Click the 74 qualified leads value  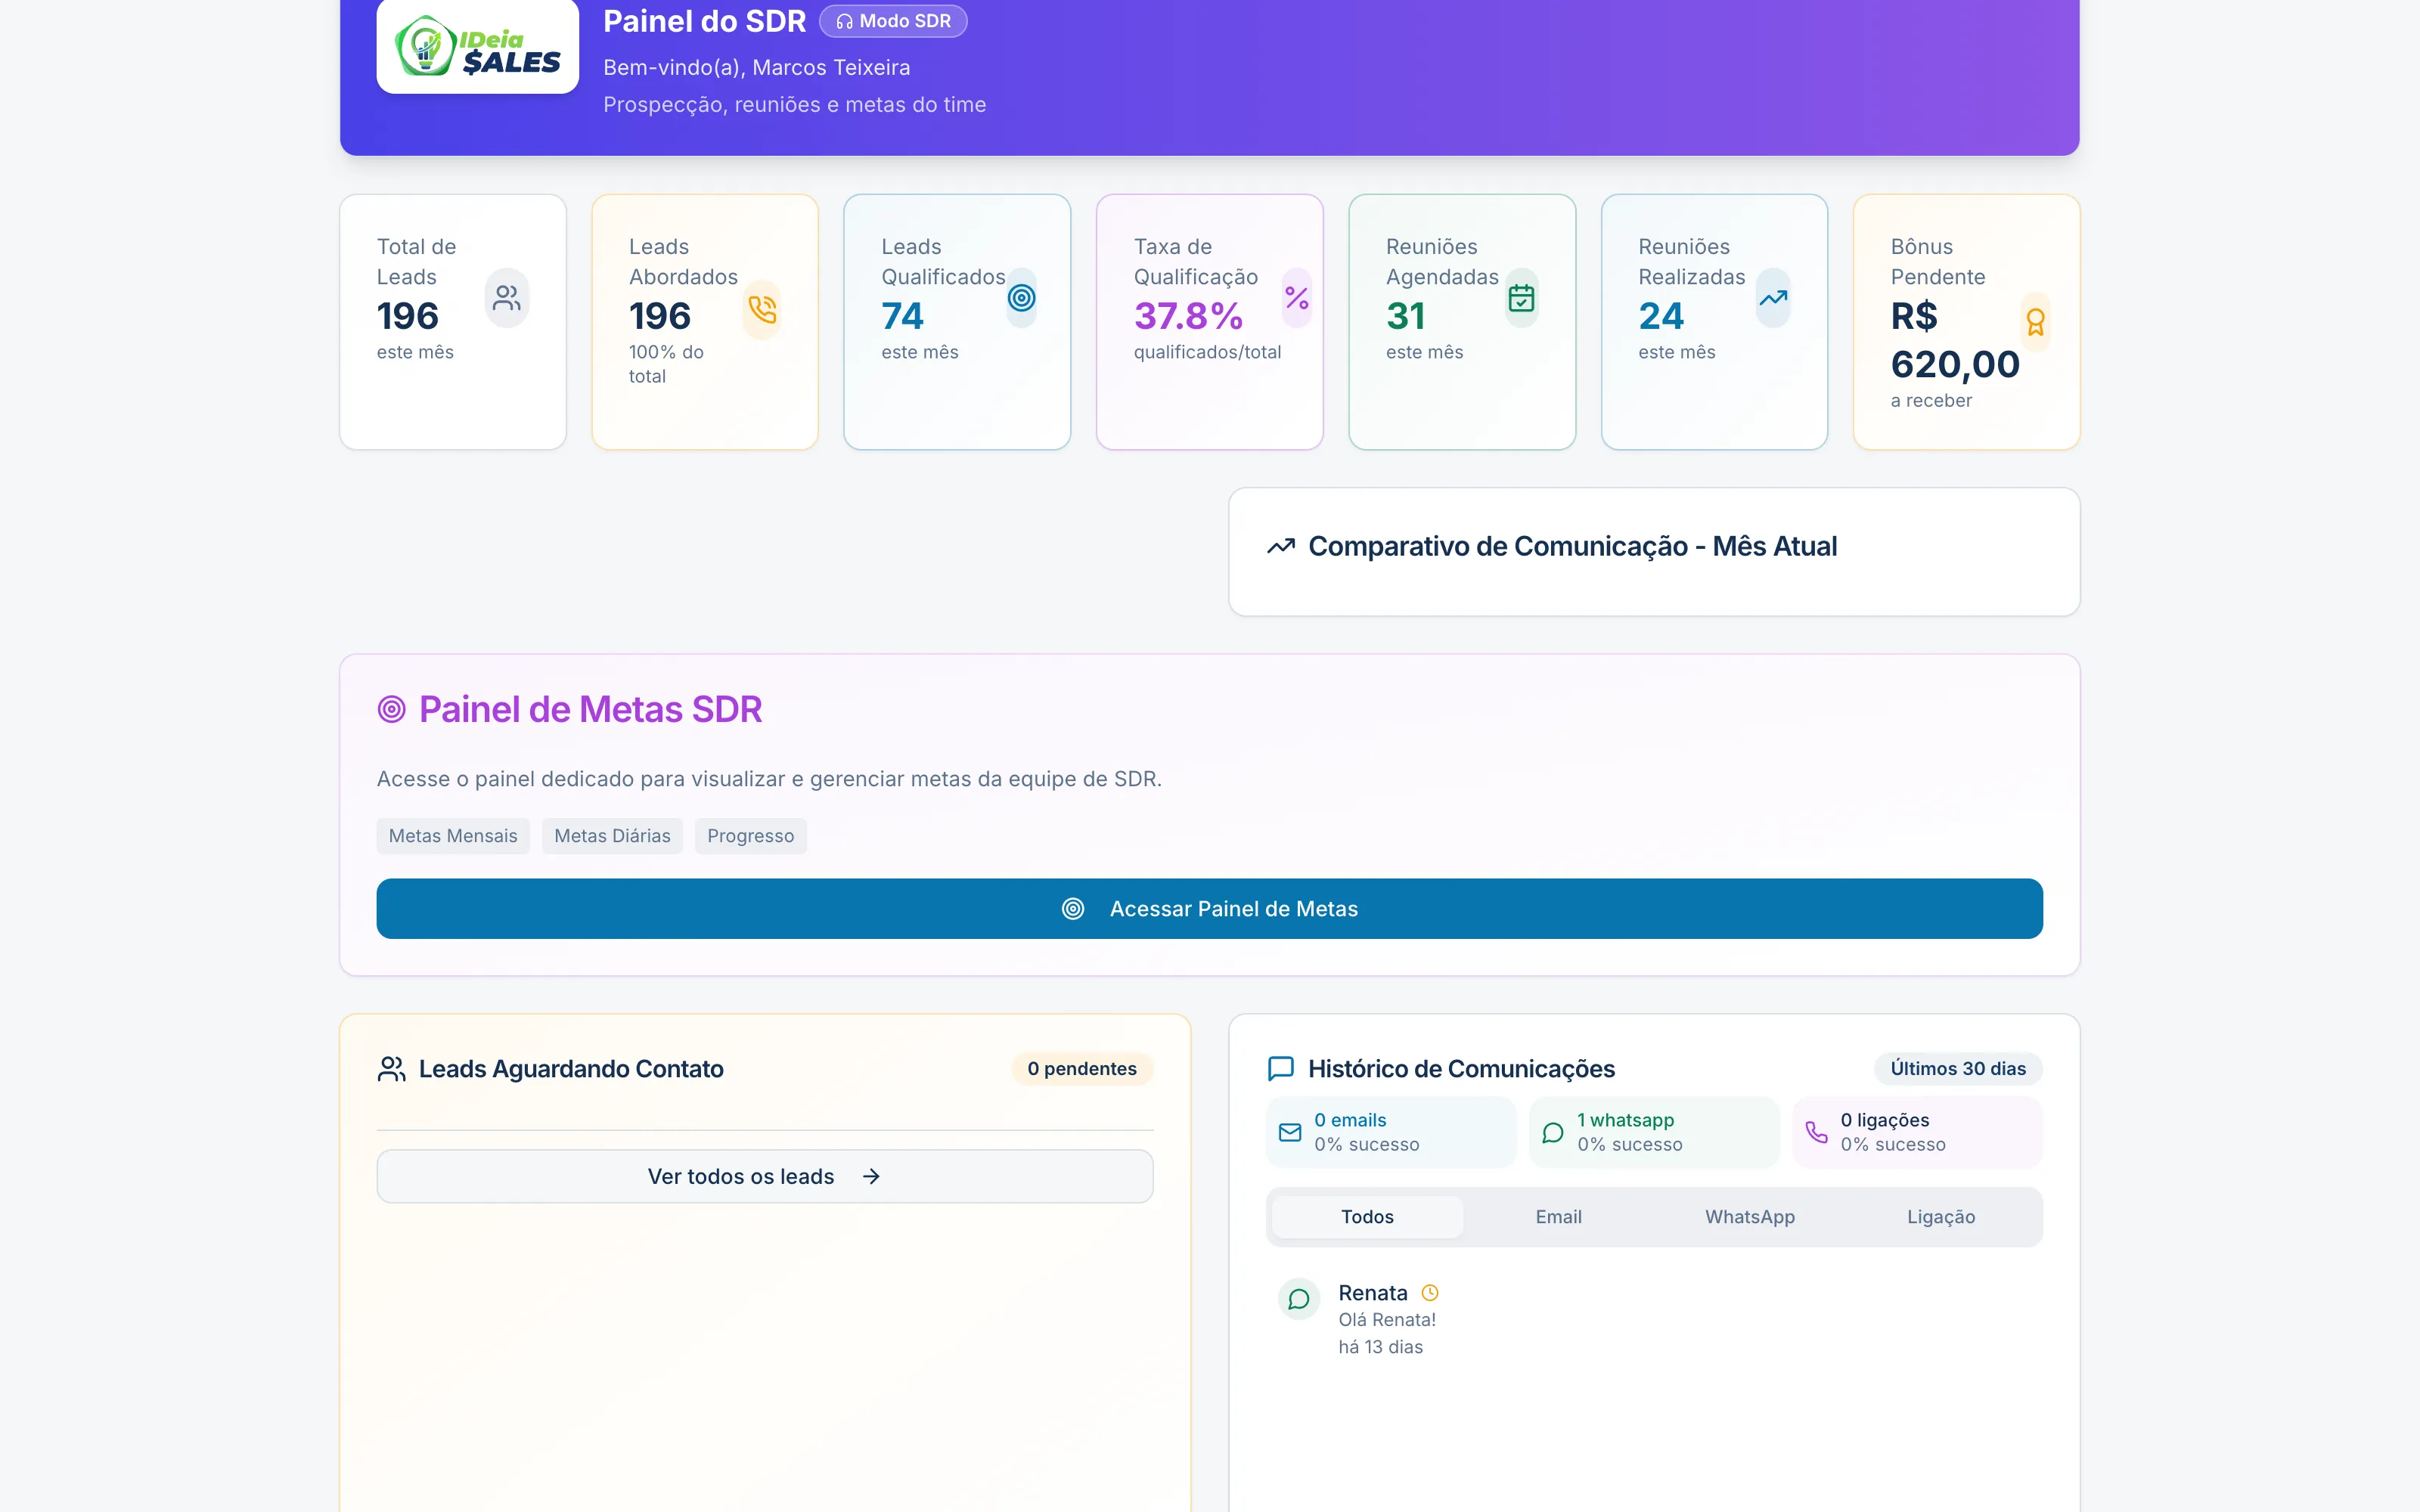click(x=902, y=316)
